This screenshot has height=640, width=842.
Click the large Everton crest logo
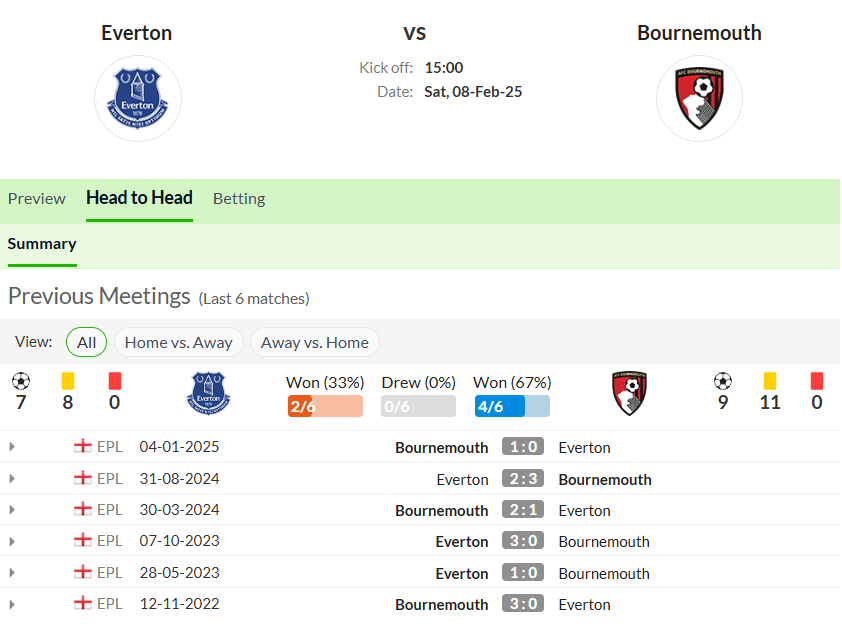[x=137, y=99]
